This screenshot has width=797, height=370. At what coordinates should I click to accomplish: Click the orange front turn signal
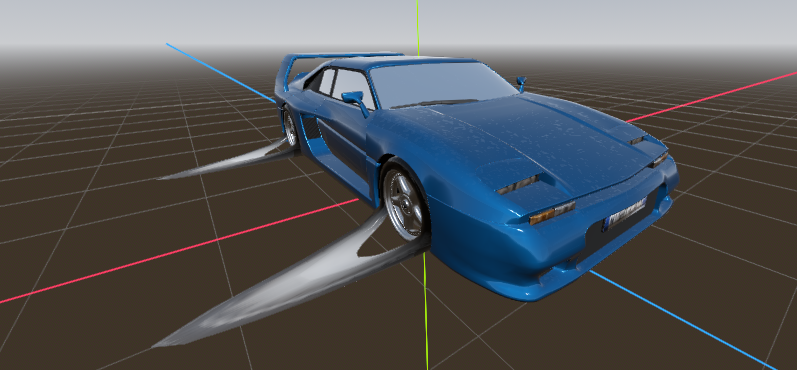coord(542,217)
